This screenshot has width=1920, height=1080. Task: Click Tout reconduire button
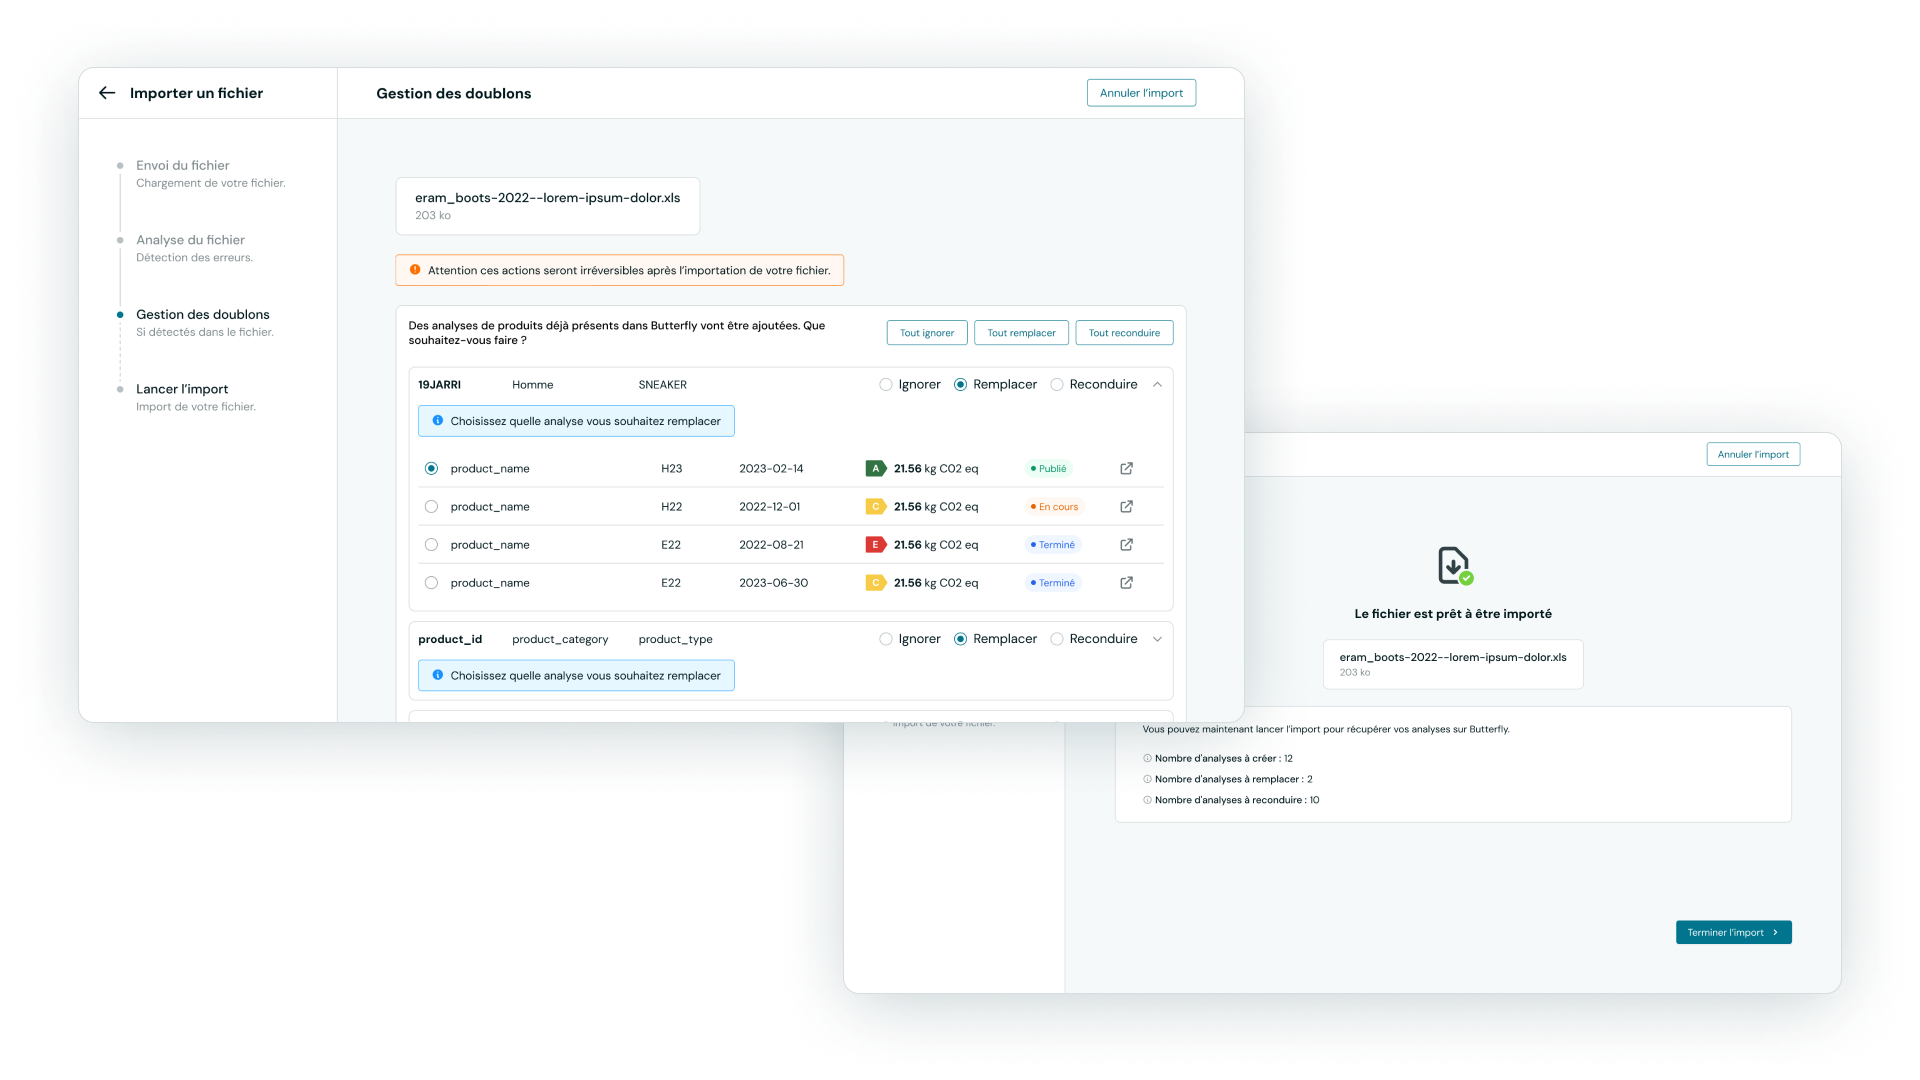point(1124,333)
